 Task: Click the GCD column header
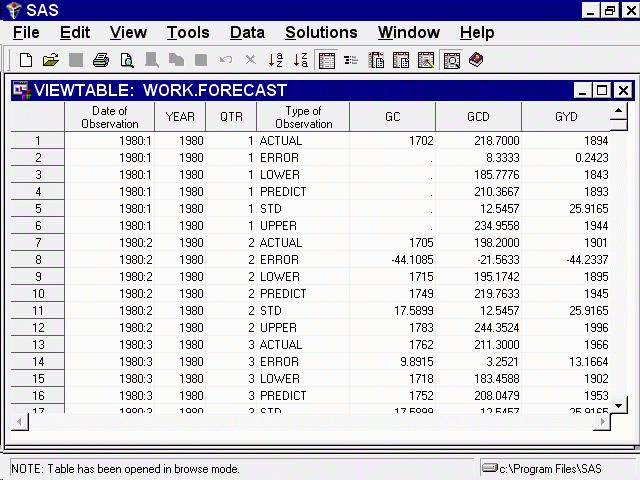[x=478, y=117]
